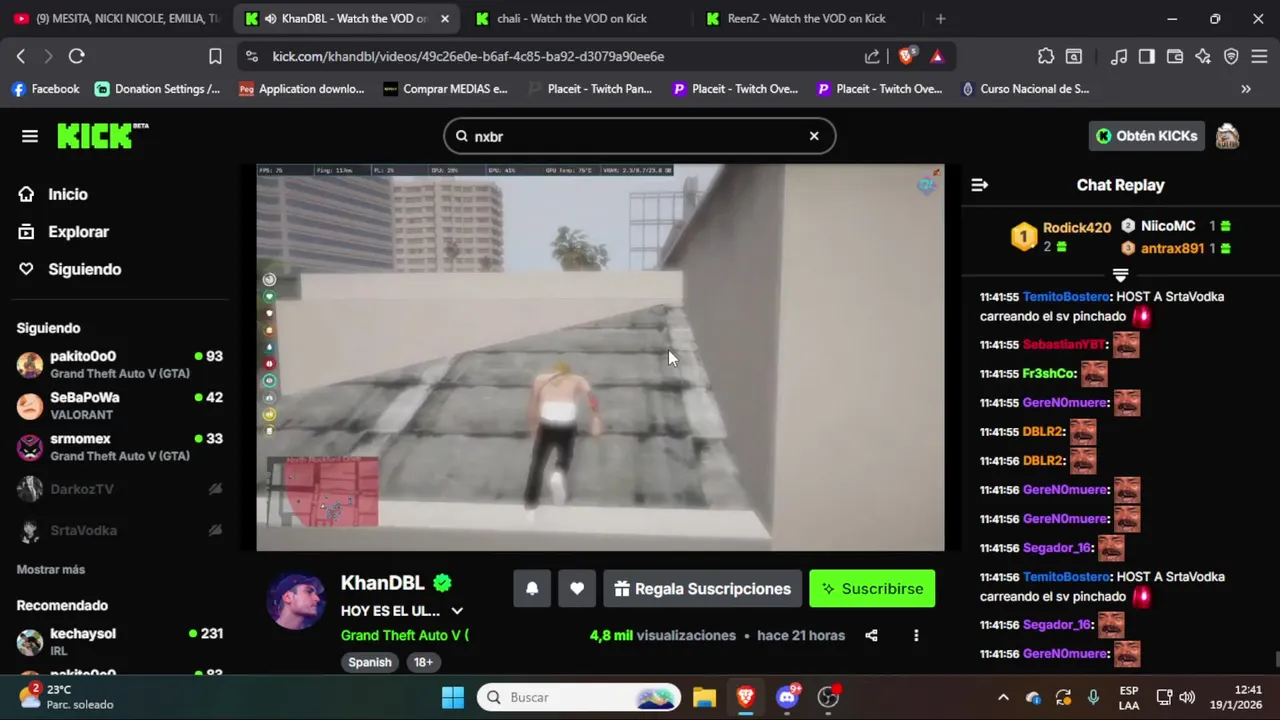Open the browser main menu
The image size is (1280, 720).
coord(1260,57)
